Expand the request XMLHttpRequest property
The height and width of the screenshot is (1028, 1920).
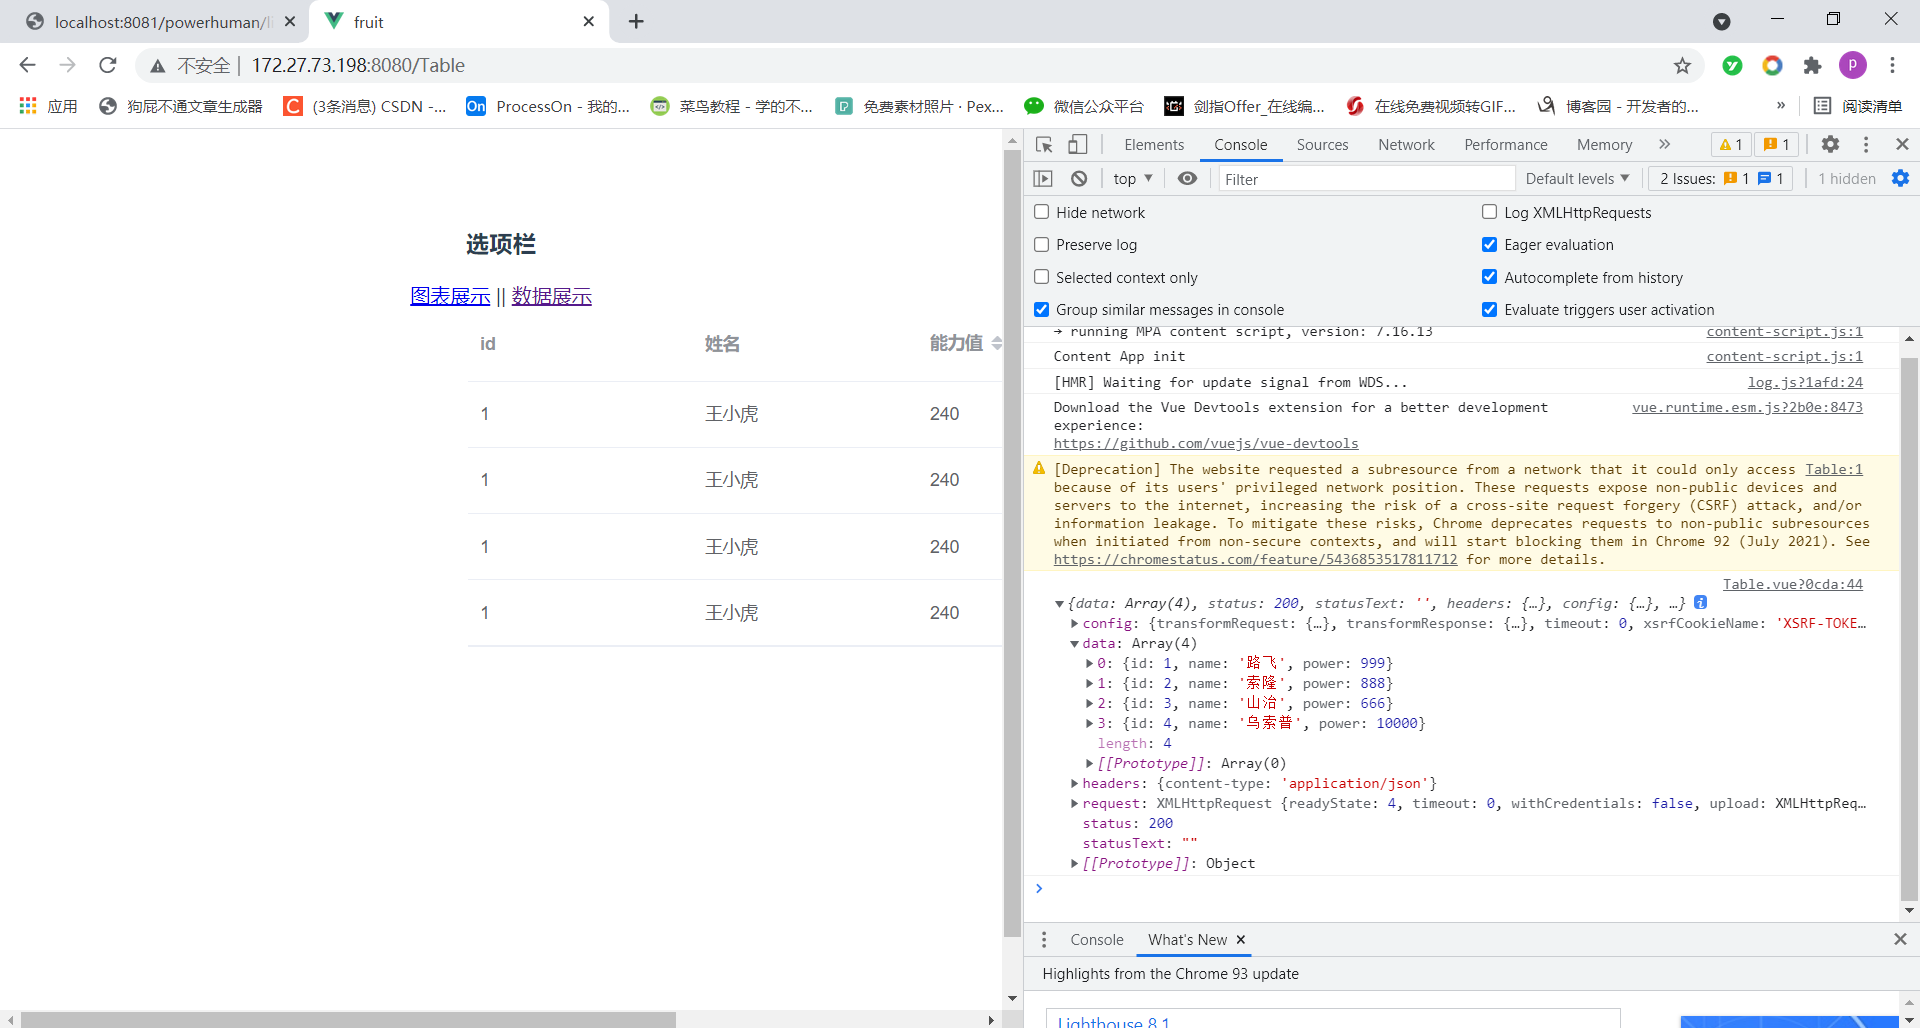(x=1075, y=803)
